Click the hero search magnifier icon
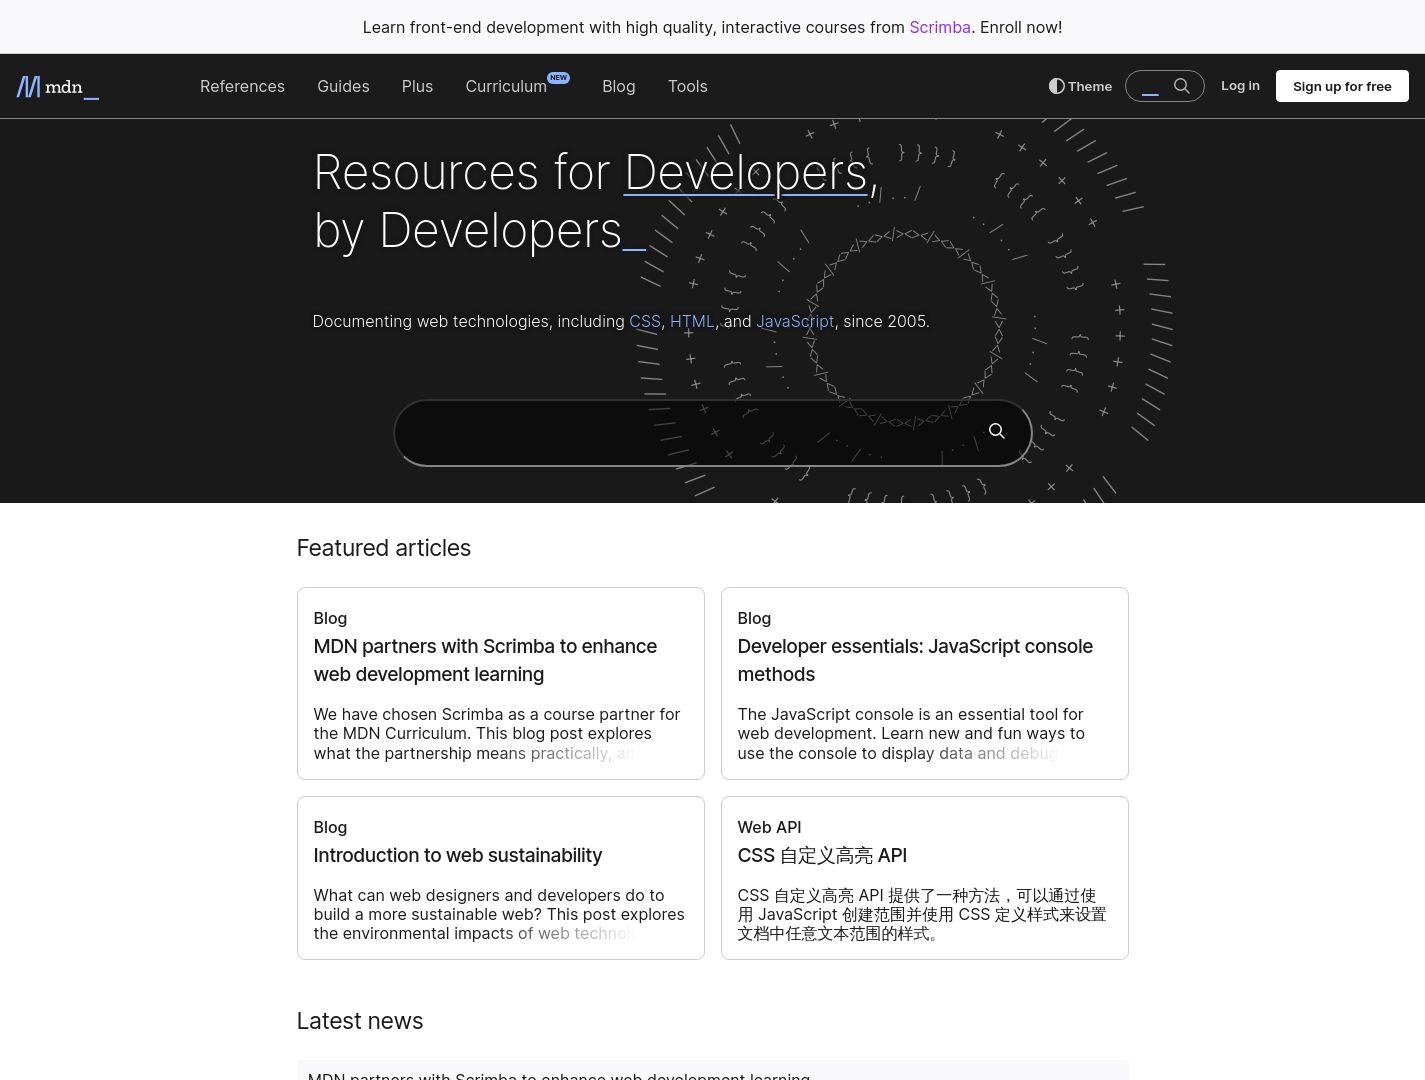 996,431
